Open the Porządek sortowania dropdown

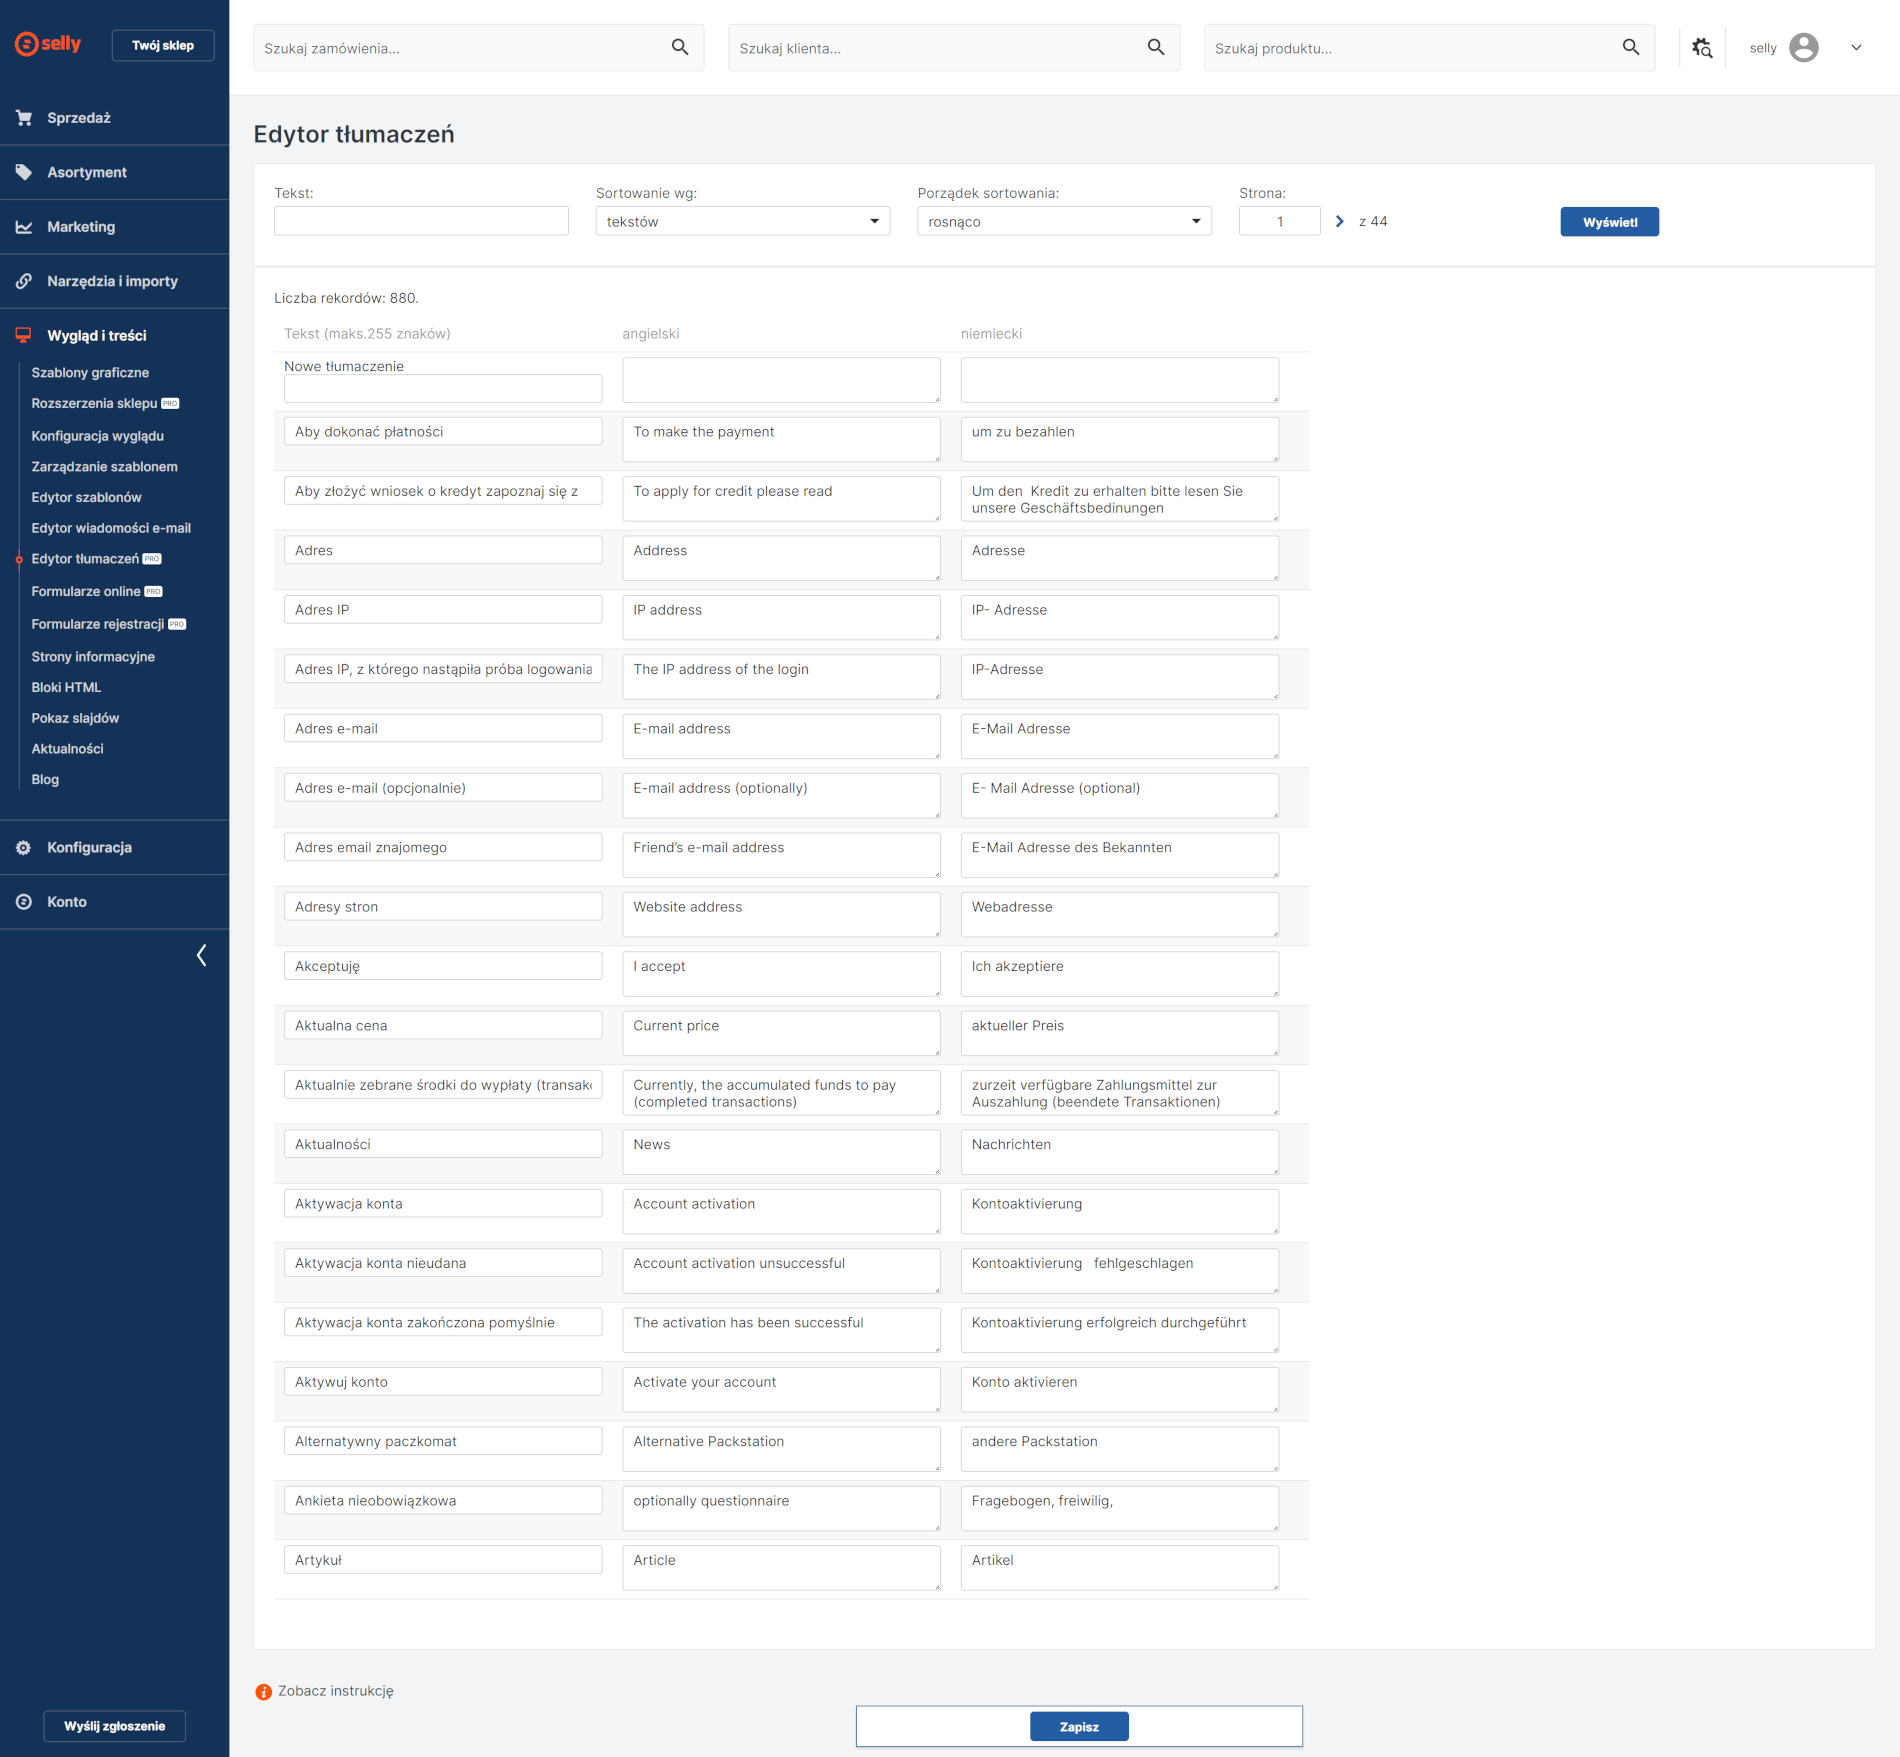tap(1064, 221)
